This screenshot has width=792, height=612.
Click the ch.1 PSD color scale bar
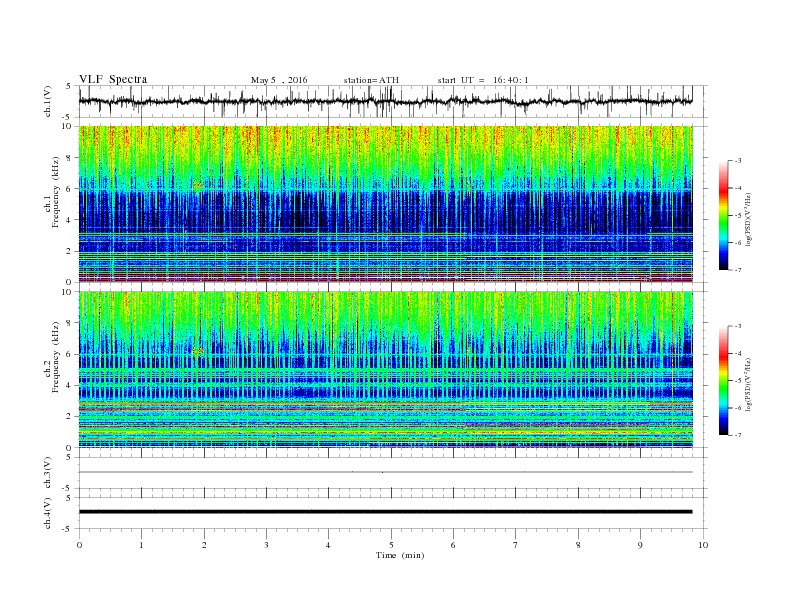[x=723, y=216]
